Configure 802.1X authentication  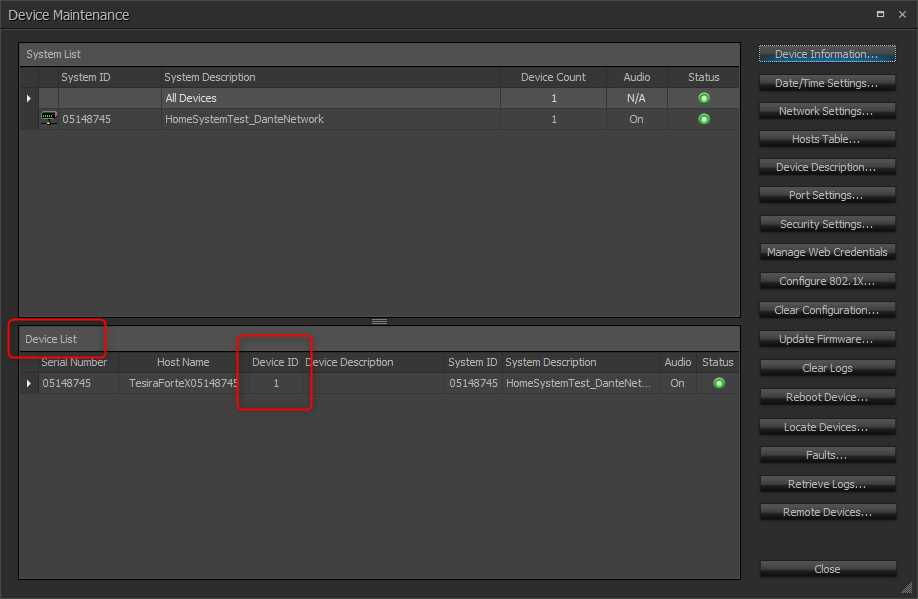(x=828, y=281)
